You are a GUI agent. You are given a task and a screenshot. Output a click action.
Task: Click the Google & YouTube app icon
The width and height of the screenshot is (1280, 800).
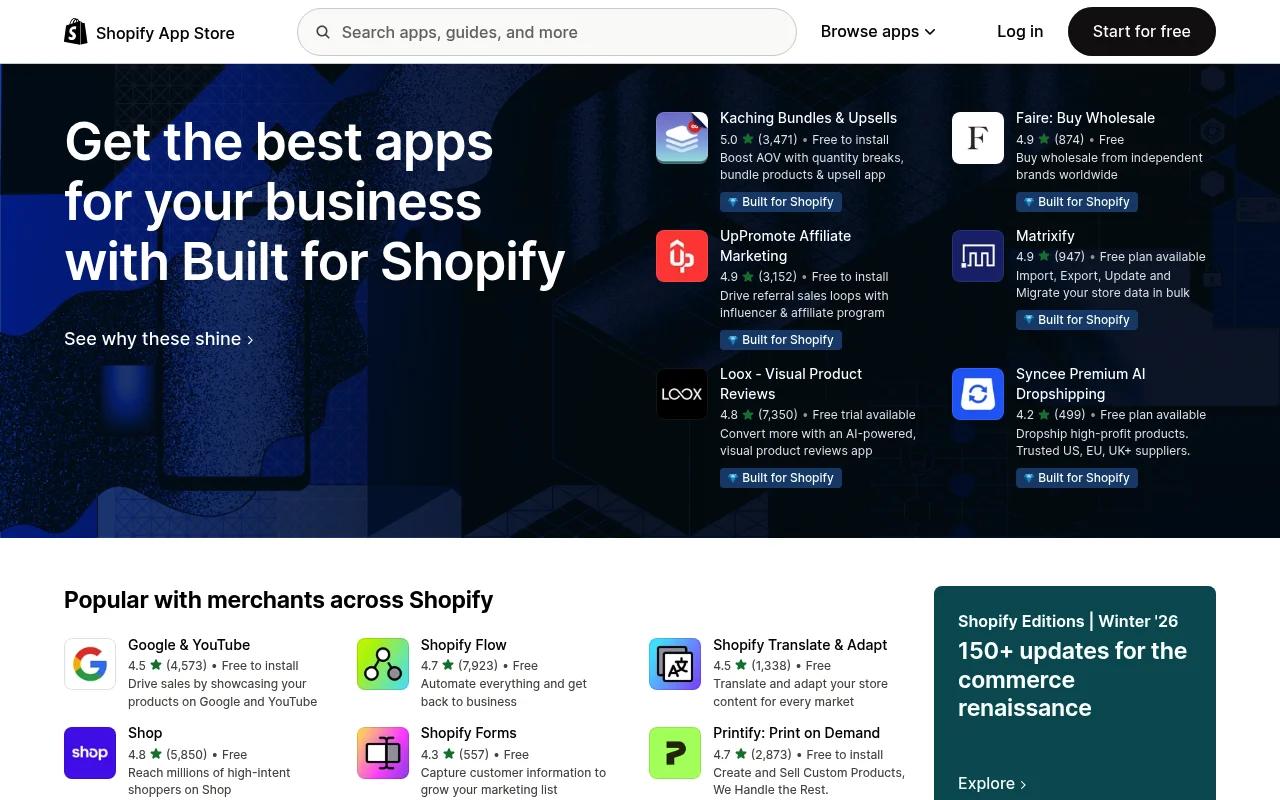coord(90,663)
